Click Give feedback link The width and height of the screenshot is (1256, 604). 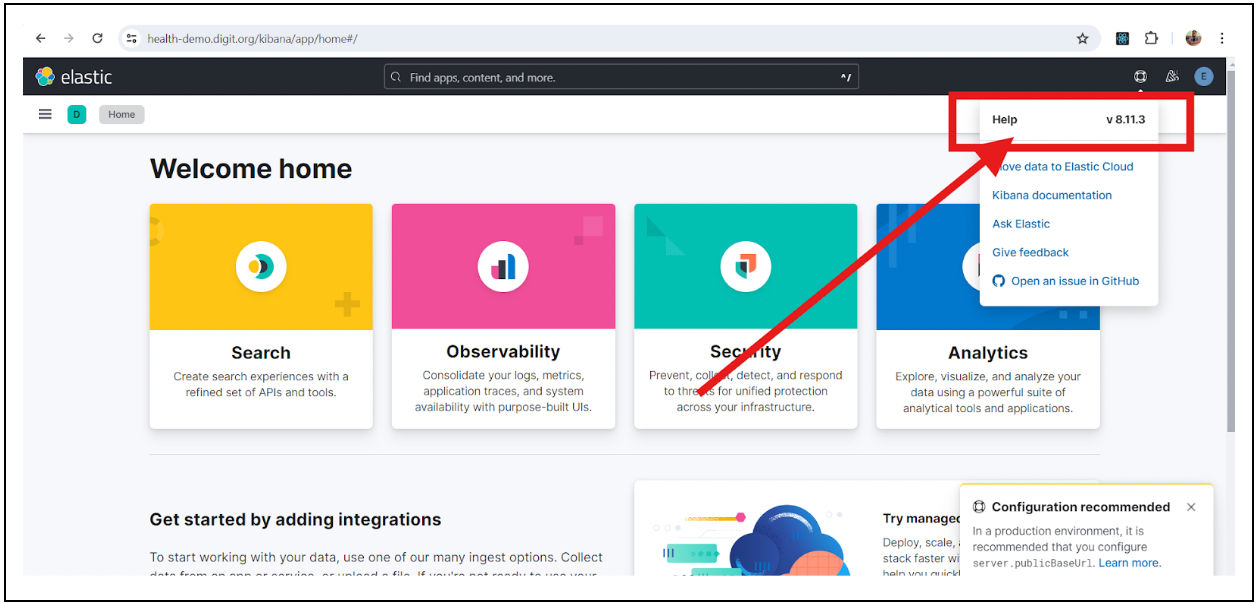[x=1030, y=252]
